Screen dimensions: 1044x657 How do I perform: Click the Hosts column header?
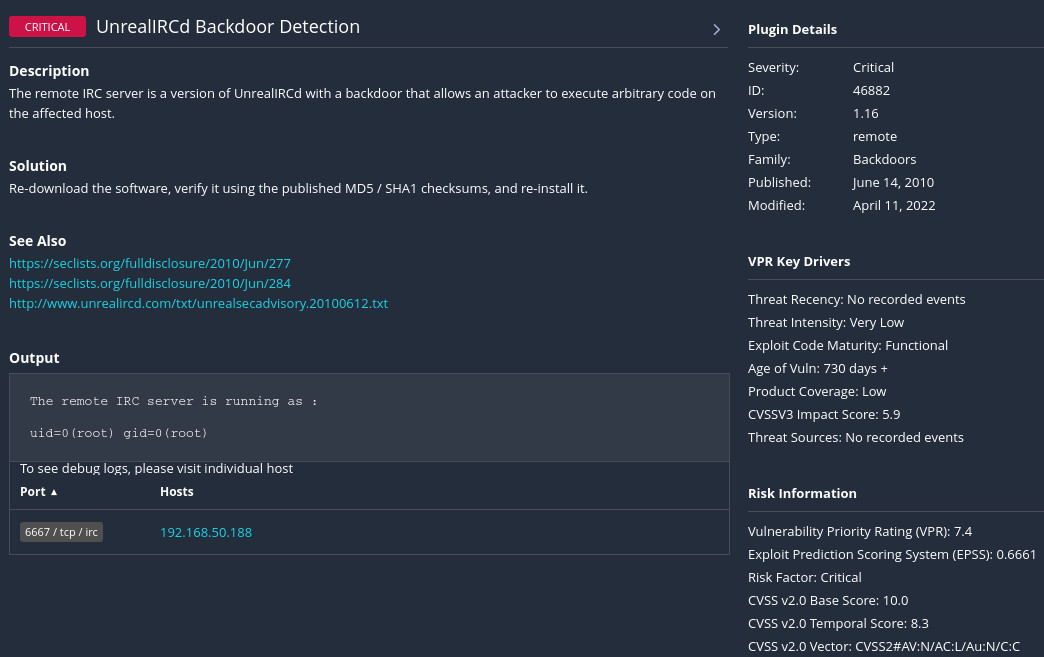[x=177, y=492]
